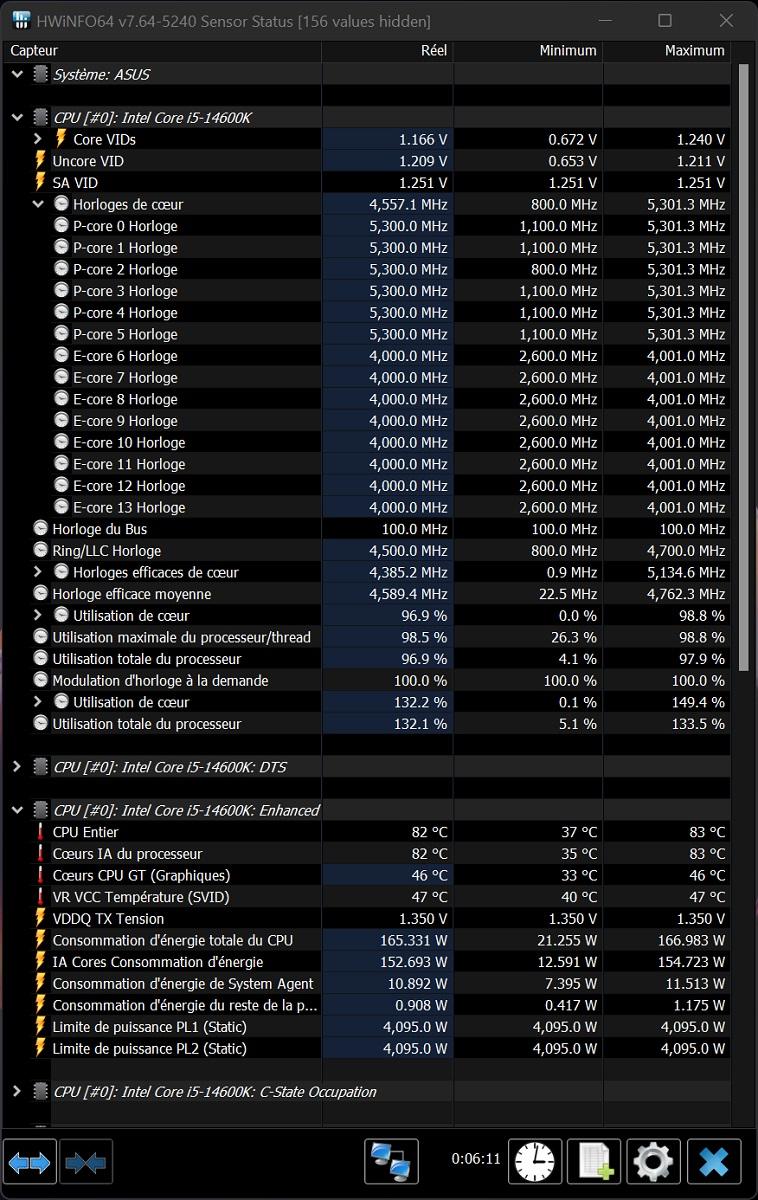Open sensor settings with the gear icon
Viewport: 758px width, 1200px height.
[x=653, y=1160]
